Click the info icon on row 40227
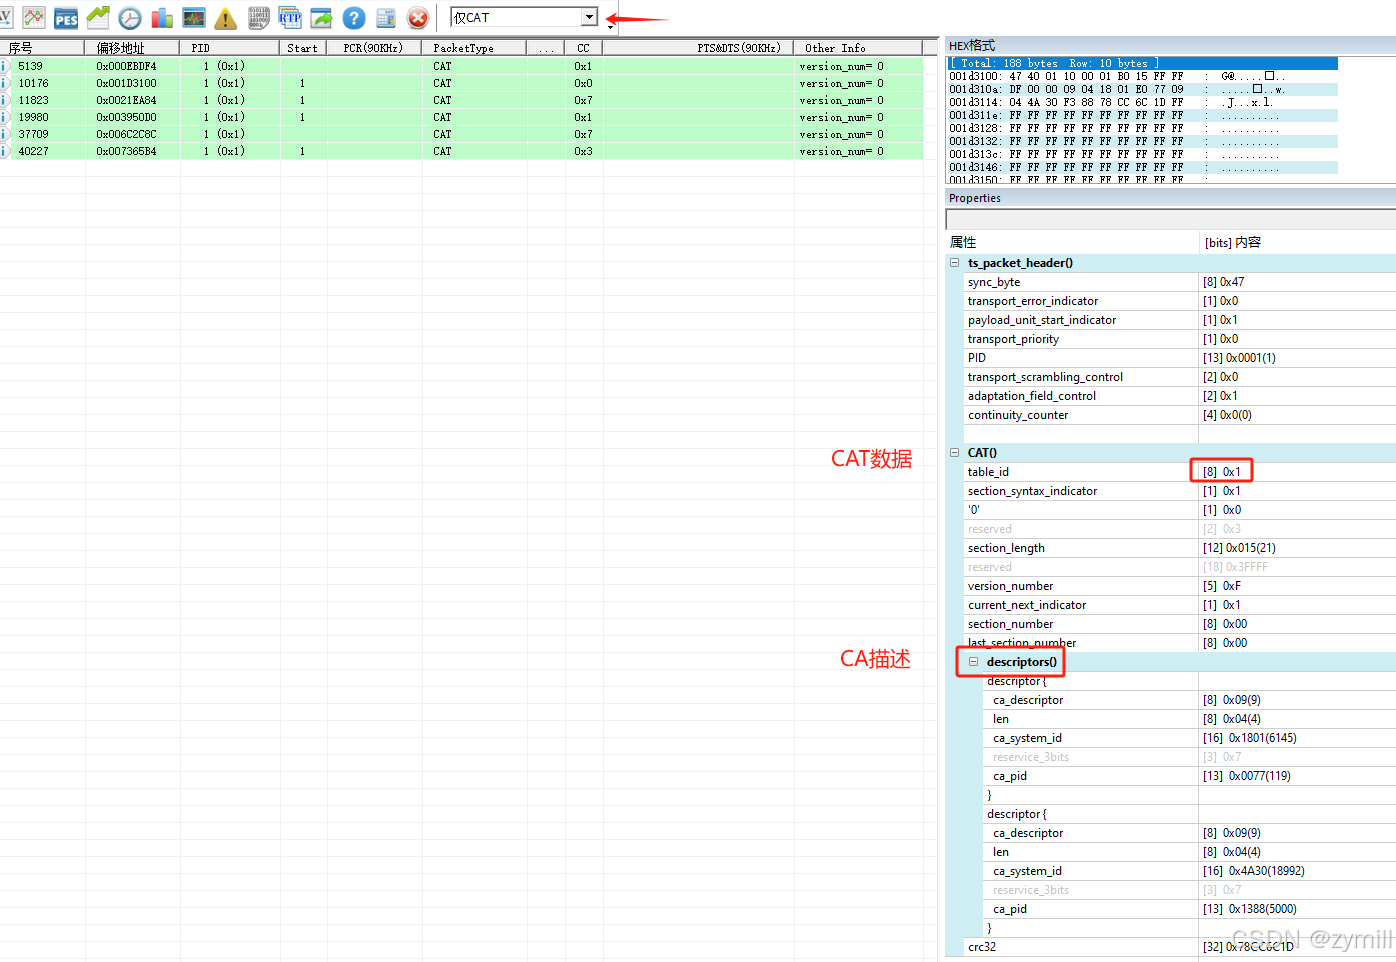Image resolution: width=1396 pixels, height=962 pixels. click(x=5, y=151)
